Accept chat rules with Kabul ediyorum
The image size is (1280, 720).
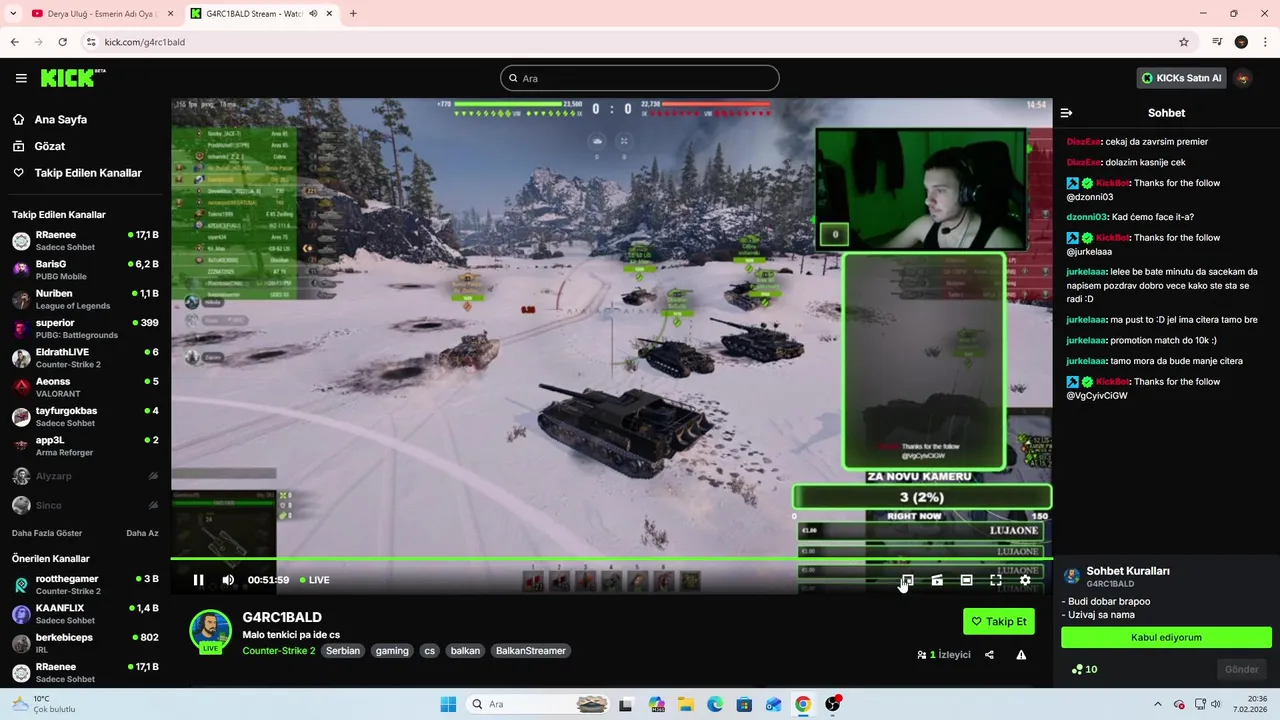click(x=1166, y=637)
